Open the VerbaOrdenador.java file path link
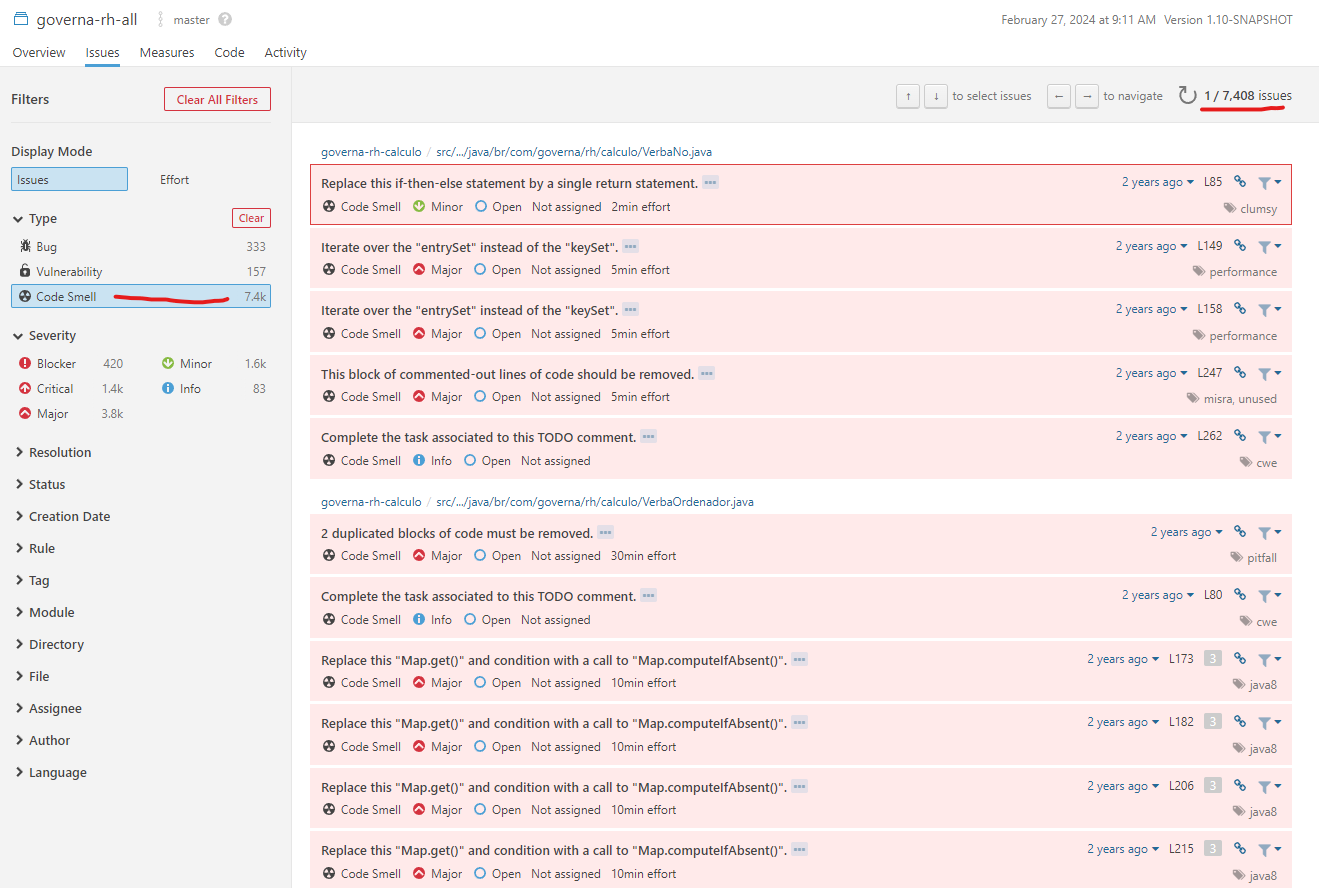Image resolution: width=1319 pixels, height=888 pixels. coord(595,502)
